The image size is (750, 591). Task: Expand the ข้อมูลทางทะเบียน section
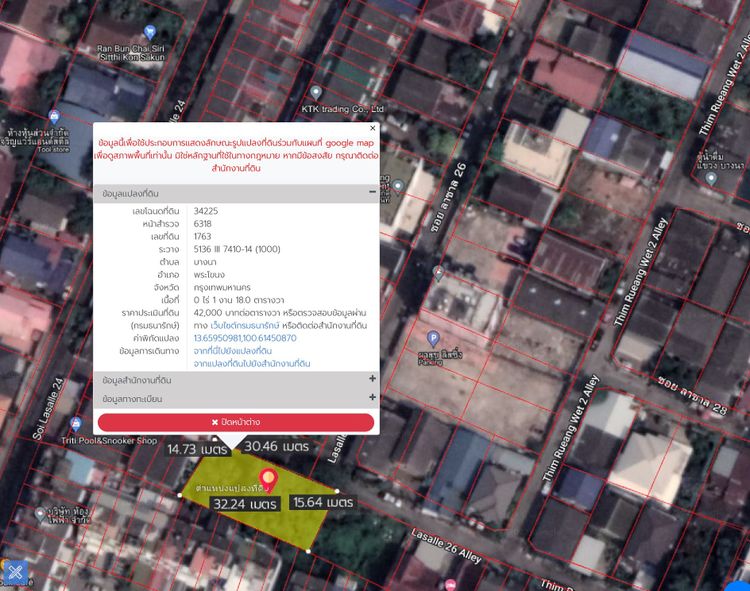372,398
